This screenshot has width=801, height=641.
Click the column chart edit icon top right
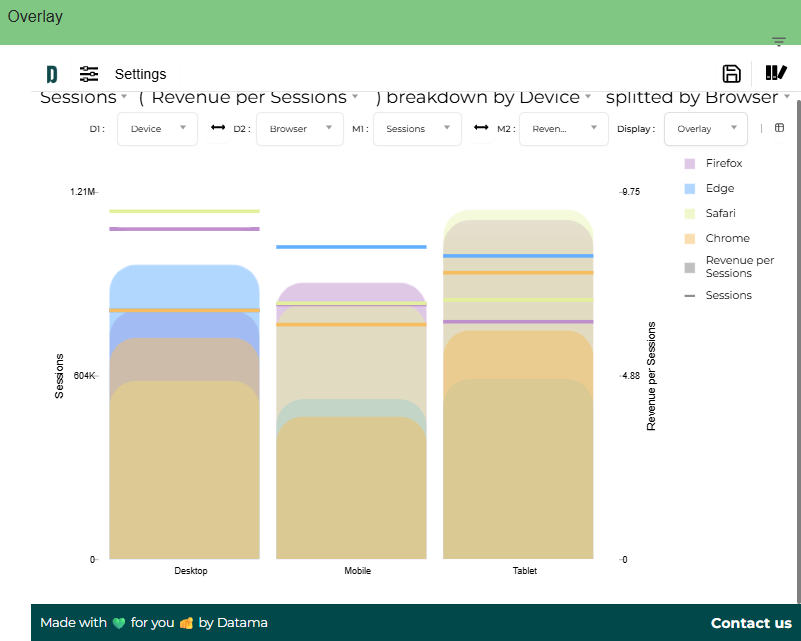point(776,73)
